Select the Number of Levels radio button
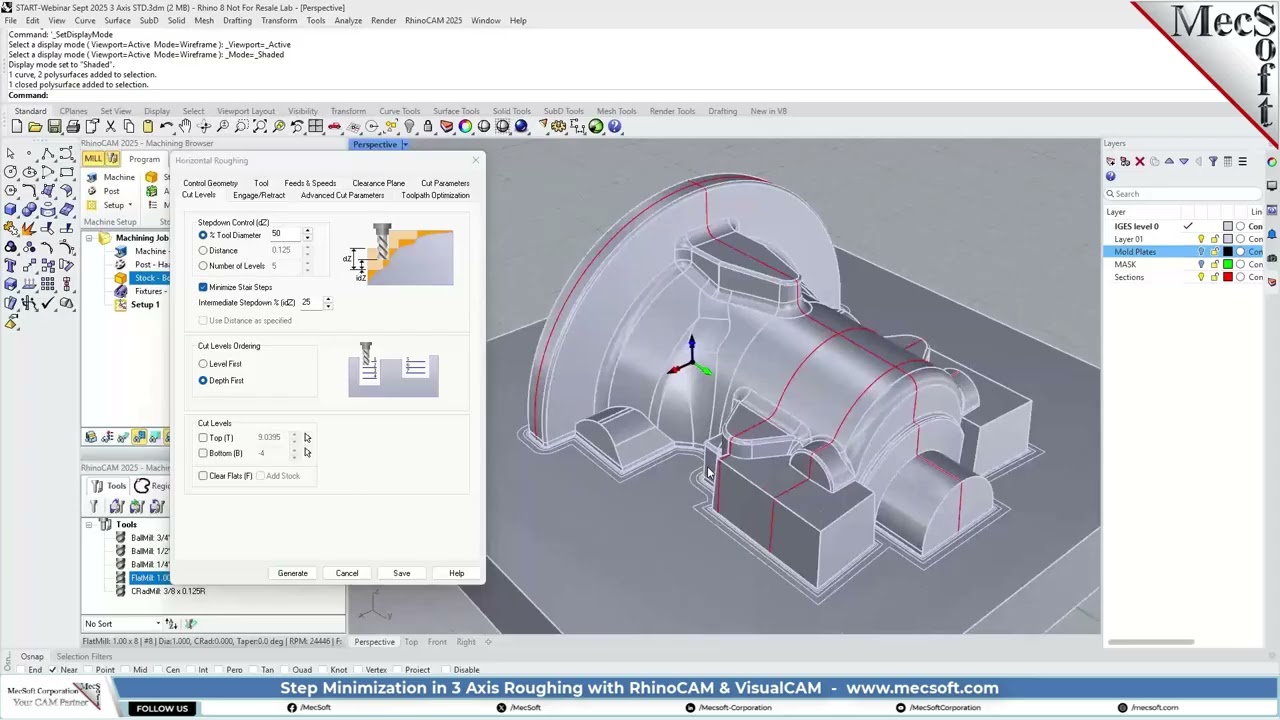This screenshot has height=720, width=1280. tap(203, 266)
